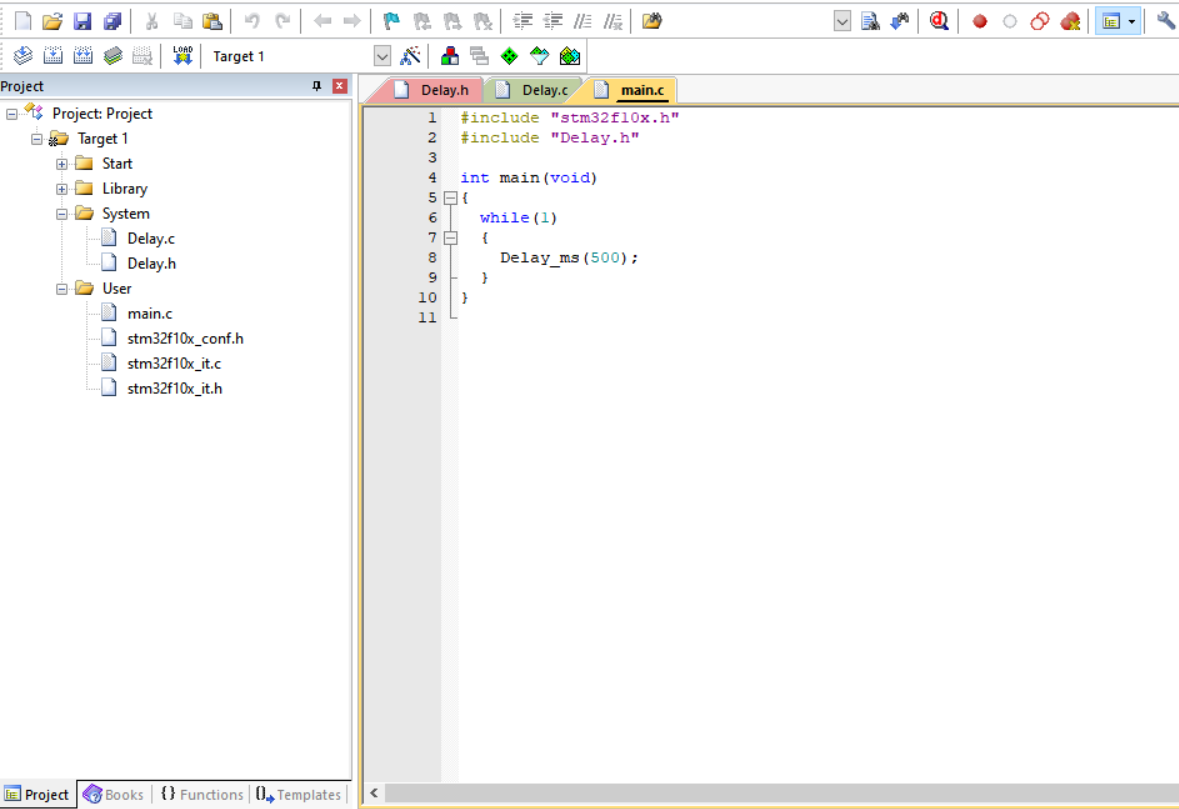Toggle code folding at line 7

point(450,238)
